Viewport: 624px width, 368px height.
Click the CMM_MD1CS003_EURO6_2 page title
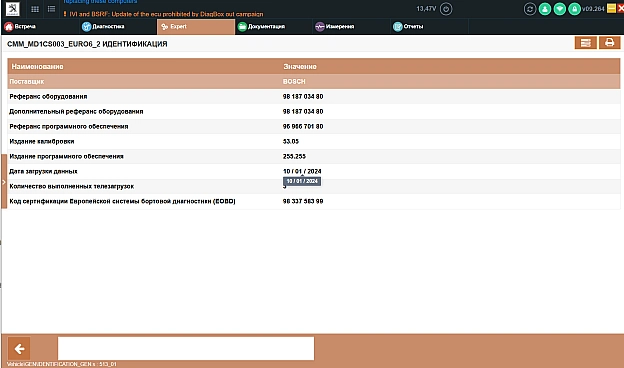[87, 44]
